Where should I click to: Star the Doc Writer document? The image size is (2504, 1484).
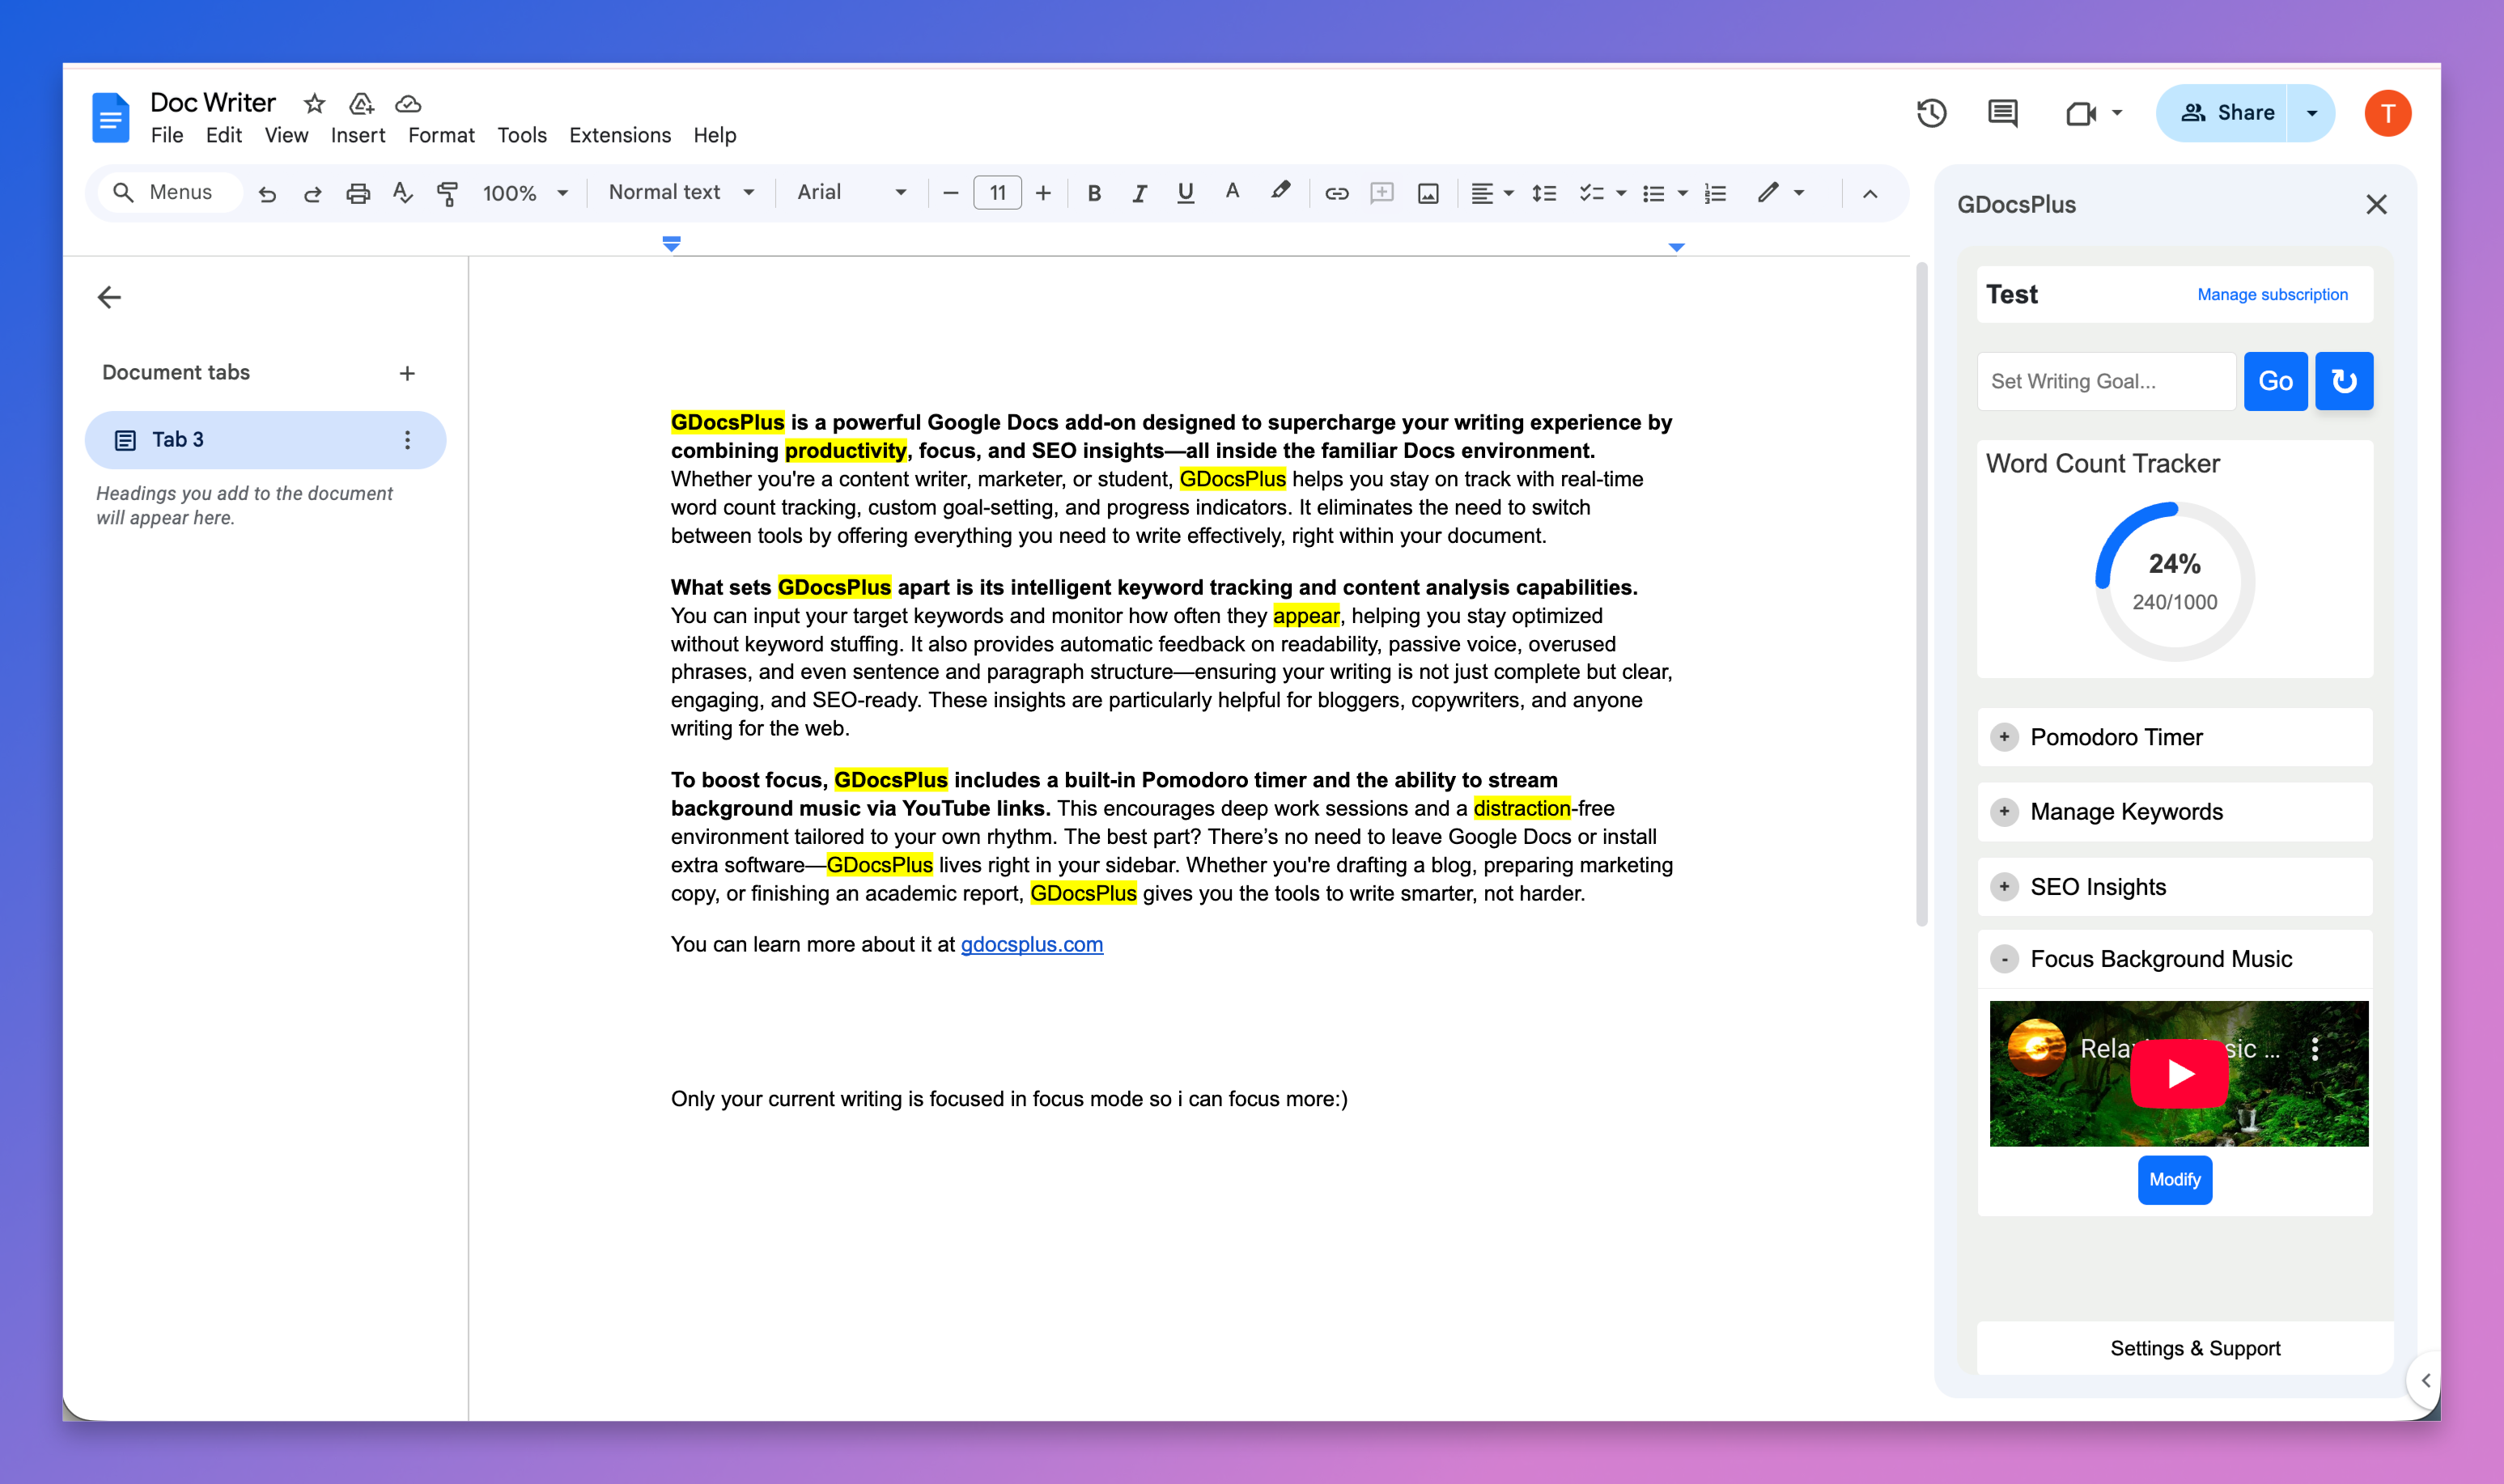[x=314, y=103]
